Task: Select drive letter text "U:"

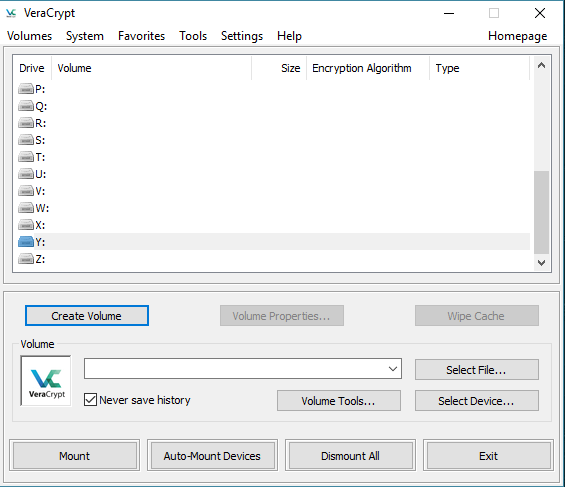Action: tap(40, 174)
